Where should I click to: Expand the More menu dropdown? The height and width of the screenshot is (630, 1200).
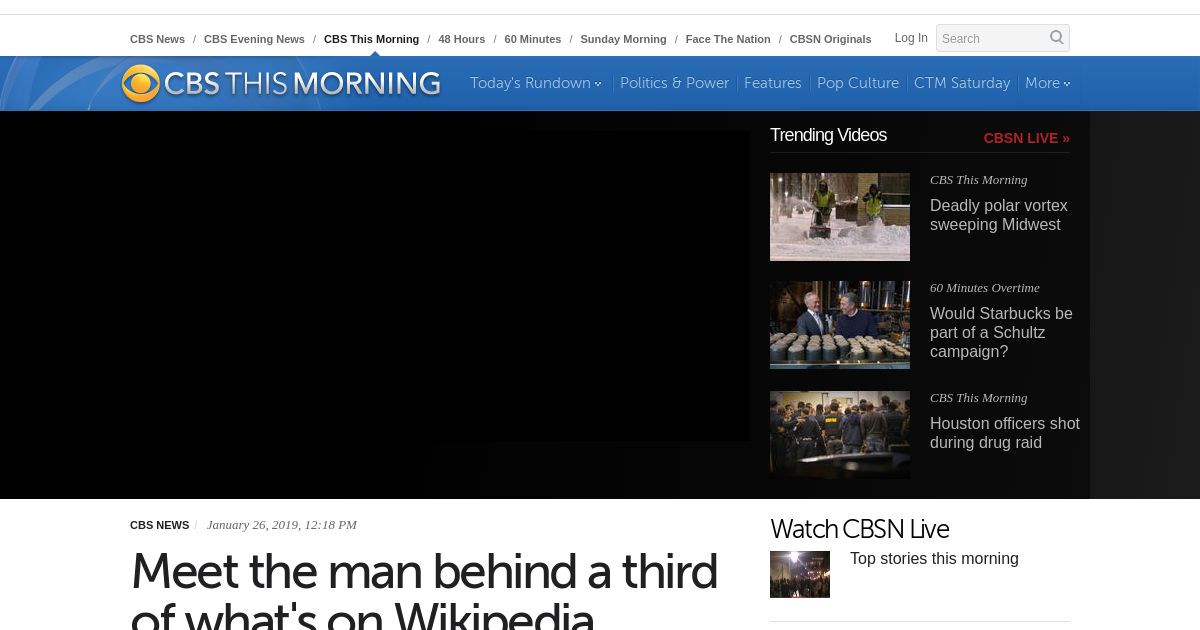coord(1047,83)
